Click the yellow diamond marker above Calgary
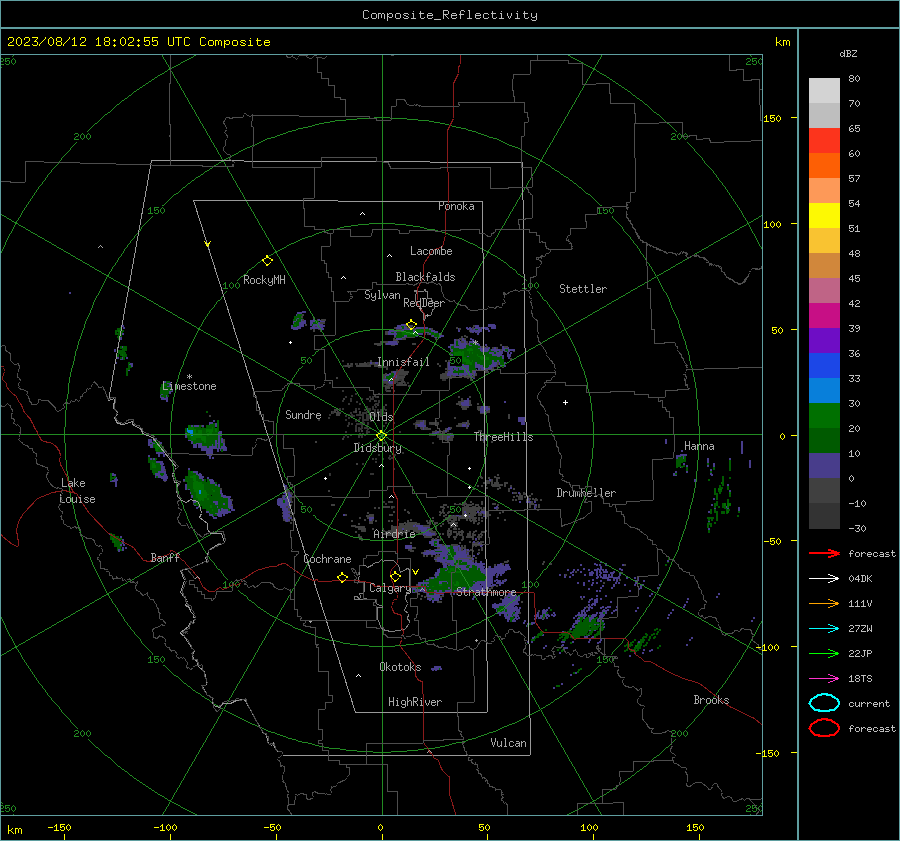 pyautogui.click(x=395, y=576)
